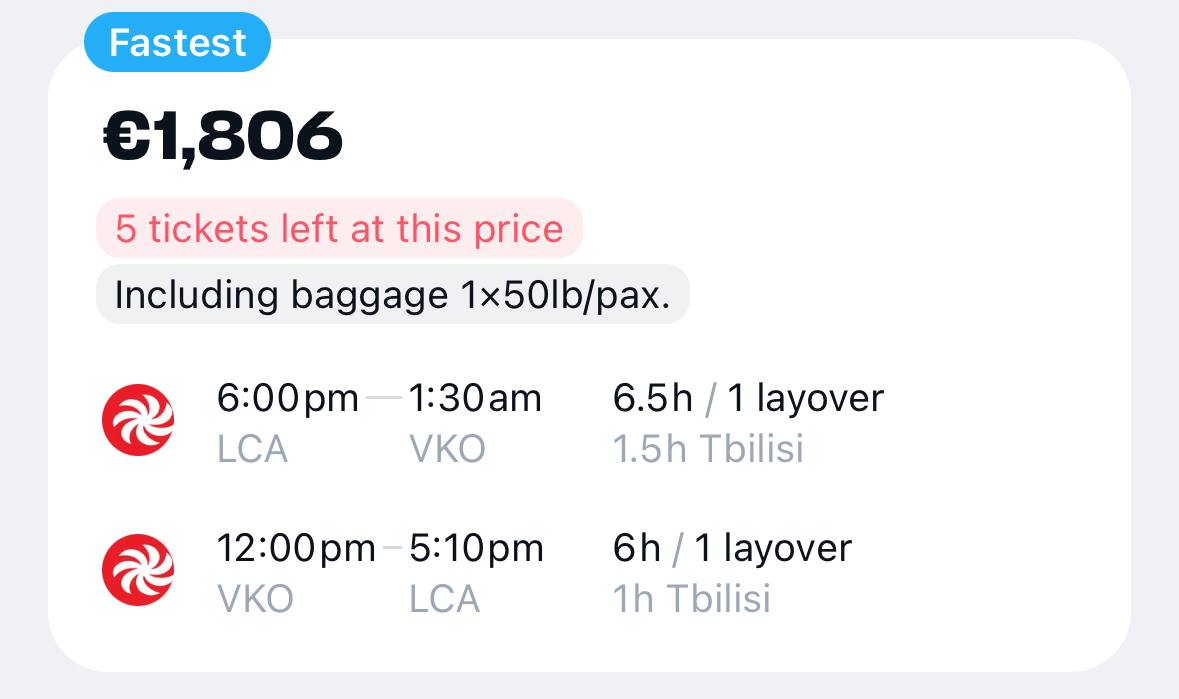The width and height of the screenshot is (1179, 699).
Task: Select return LCA arrival airport code
Action: click(x=445, y=599)
